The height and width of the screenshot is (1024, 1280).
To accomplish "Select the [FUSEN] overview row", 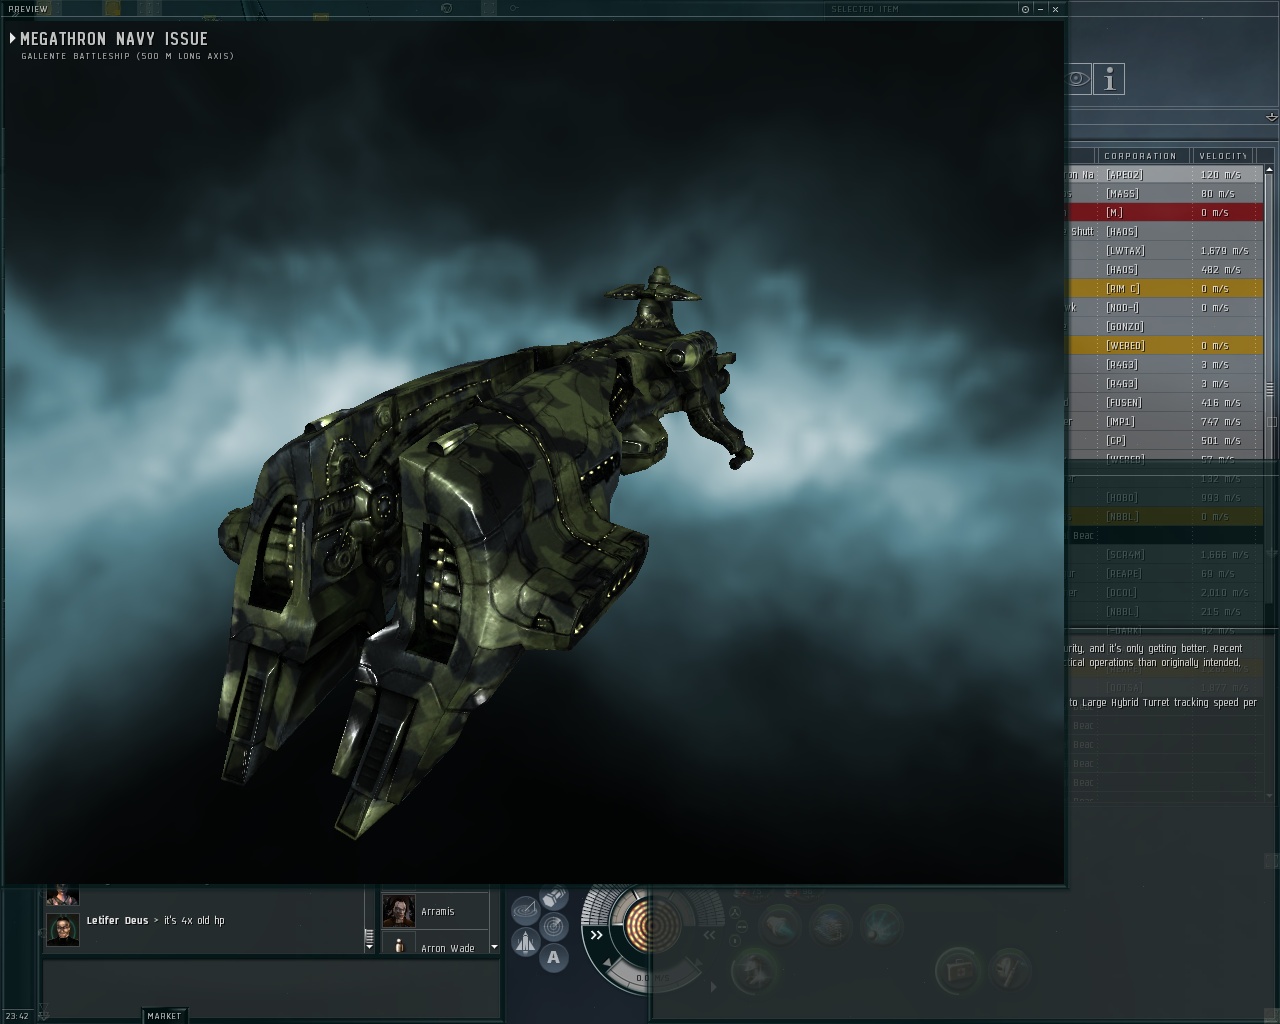I will (x=1165, y=403).
